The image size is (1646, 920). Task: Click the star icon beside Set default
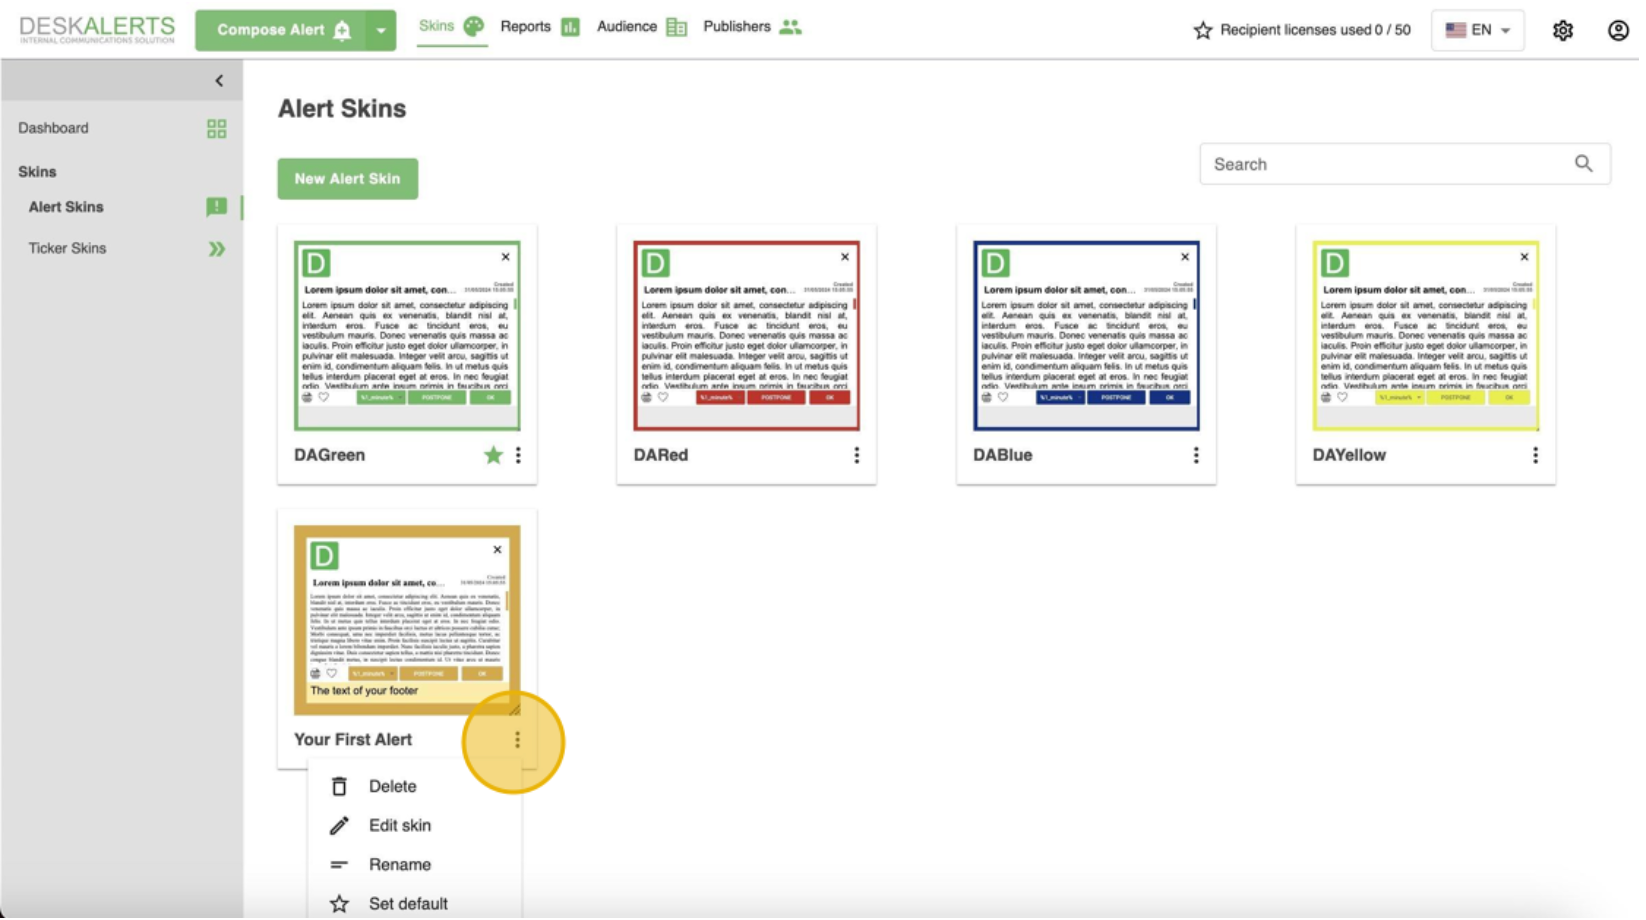(x=339, y=904)
